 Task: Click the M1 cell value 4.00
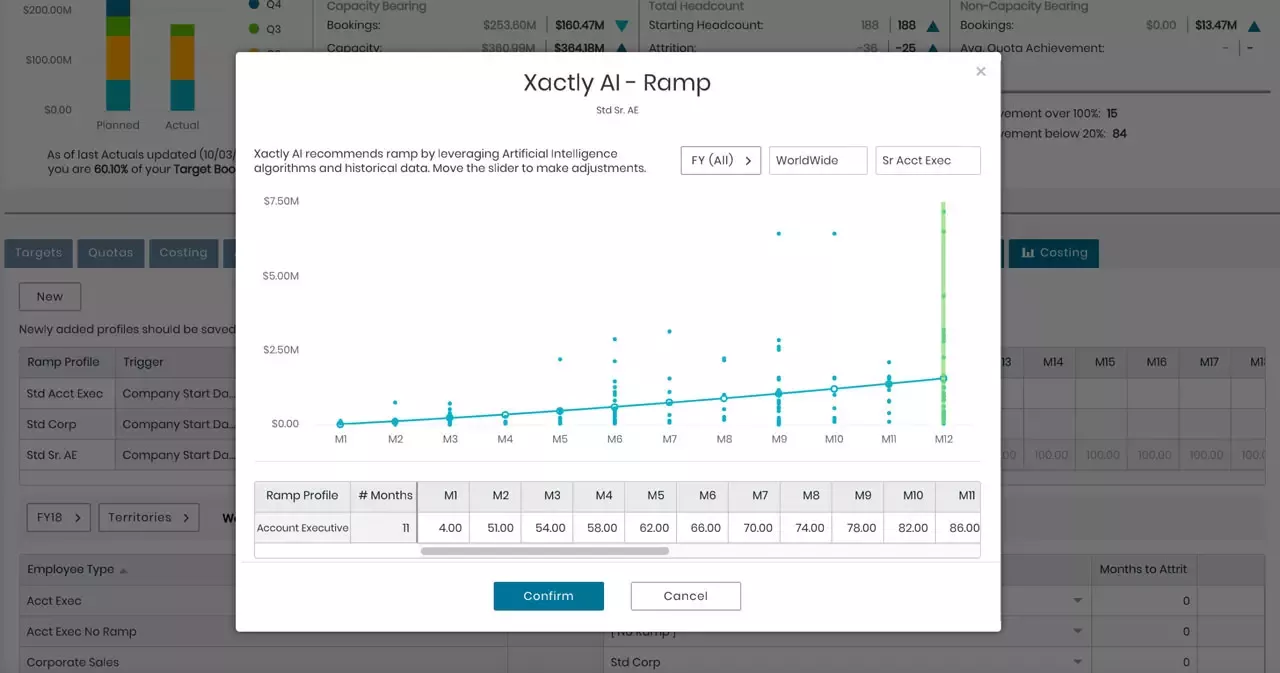[x=443, y=528]
